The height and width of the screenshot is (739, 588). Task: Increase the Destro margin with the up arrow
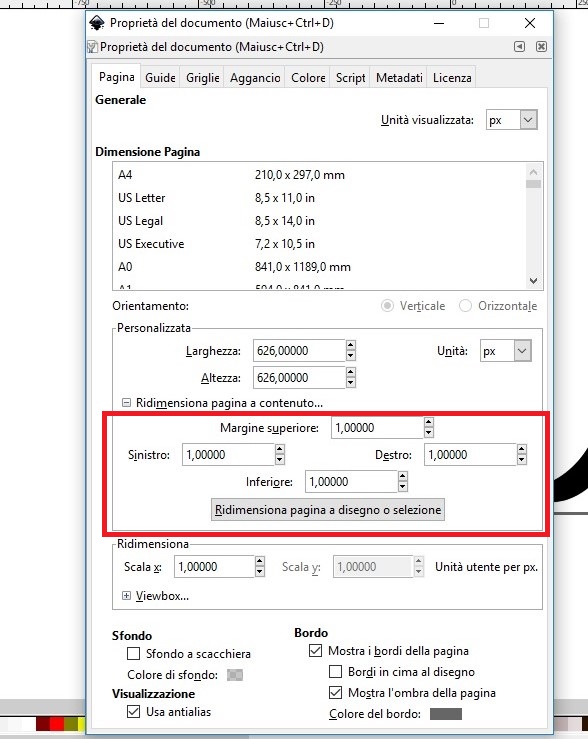[521, 450]
